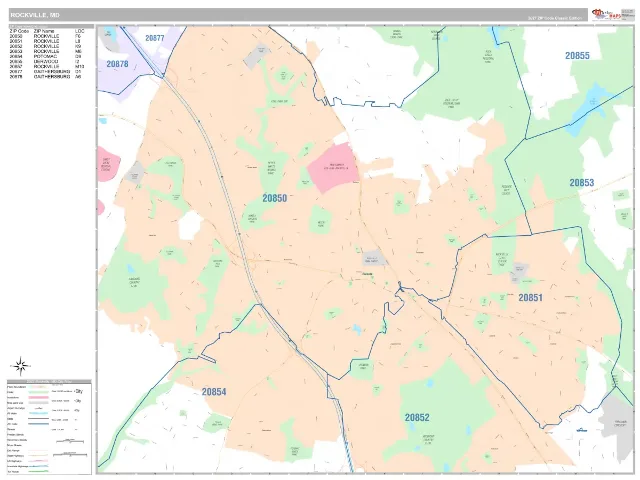Click the 20853 label on the map
Viewport: 640px width, 480px height.
coord(582,183)
